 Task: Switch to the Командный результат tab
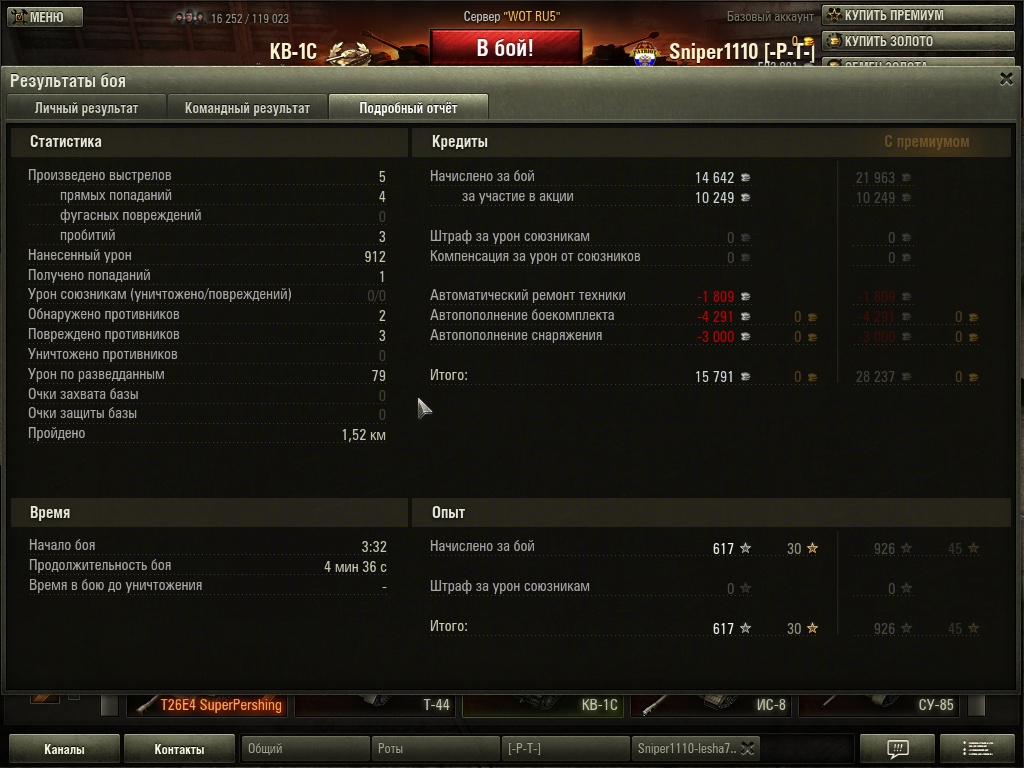click(247, 108)
